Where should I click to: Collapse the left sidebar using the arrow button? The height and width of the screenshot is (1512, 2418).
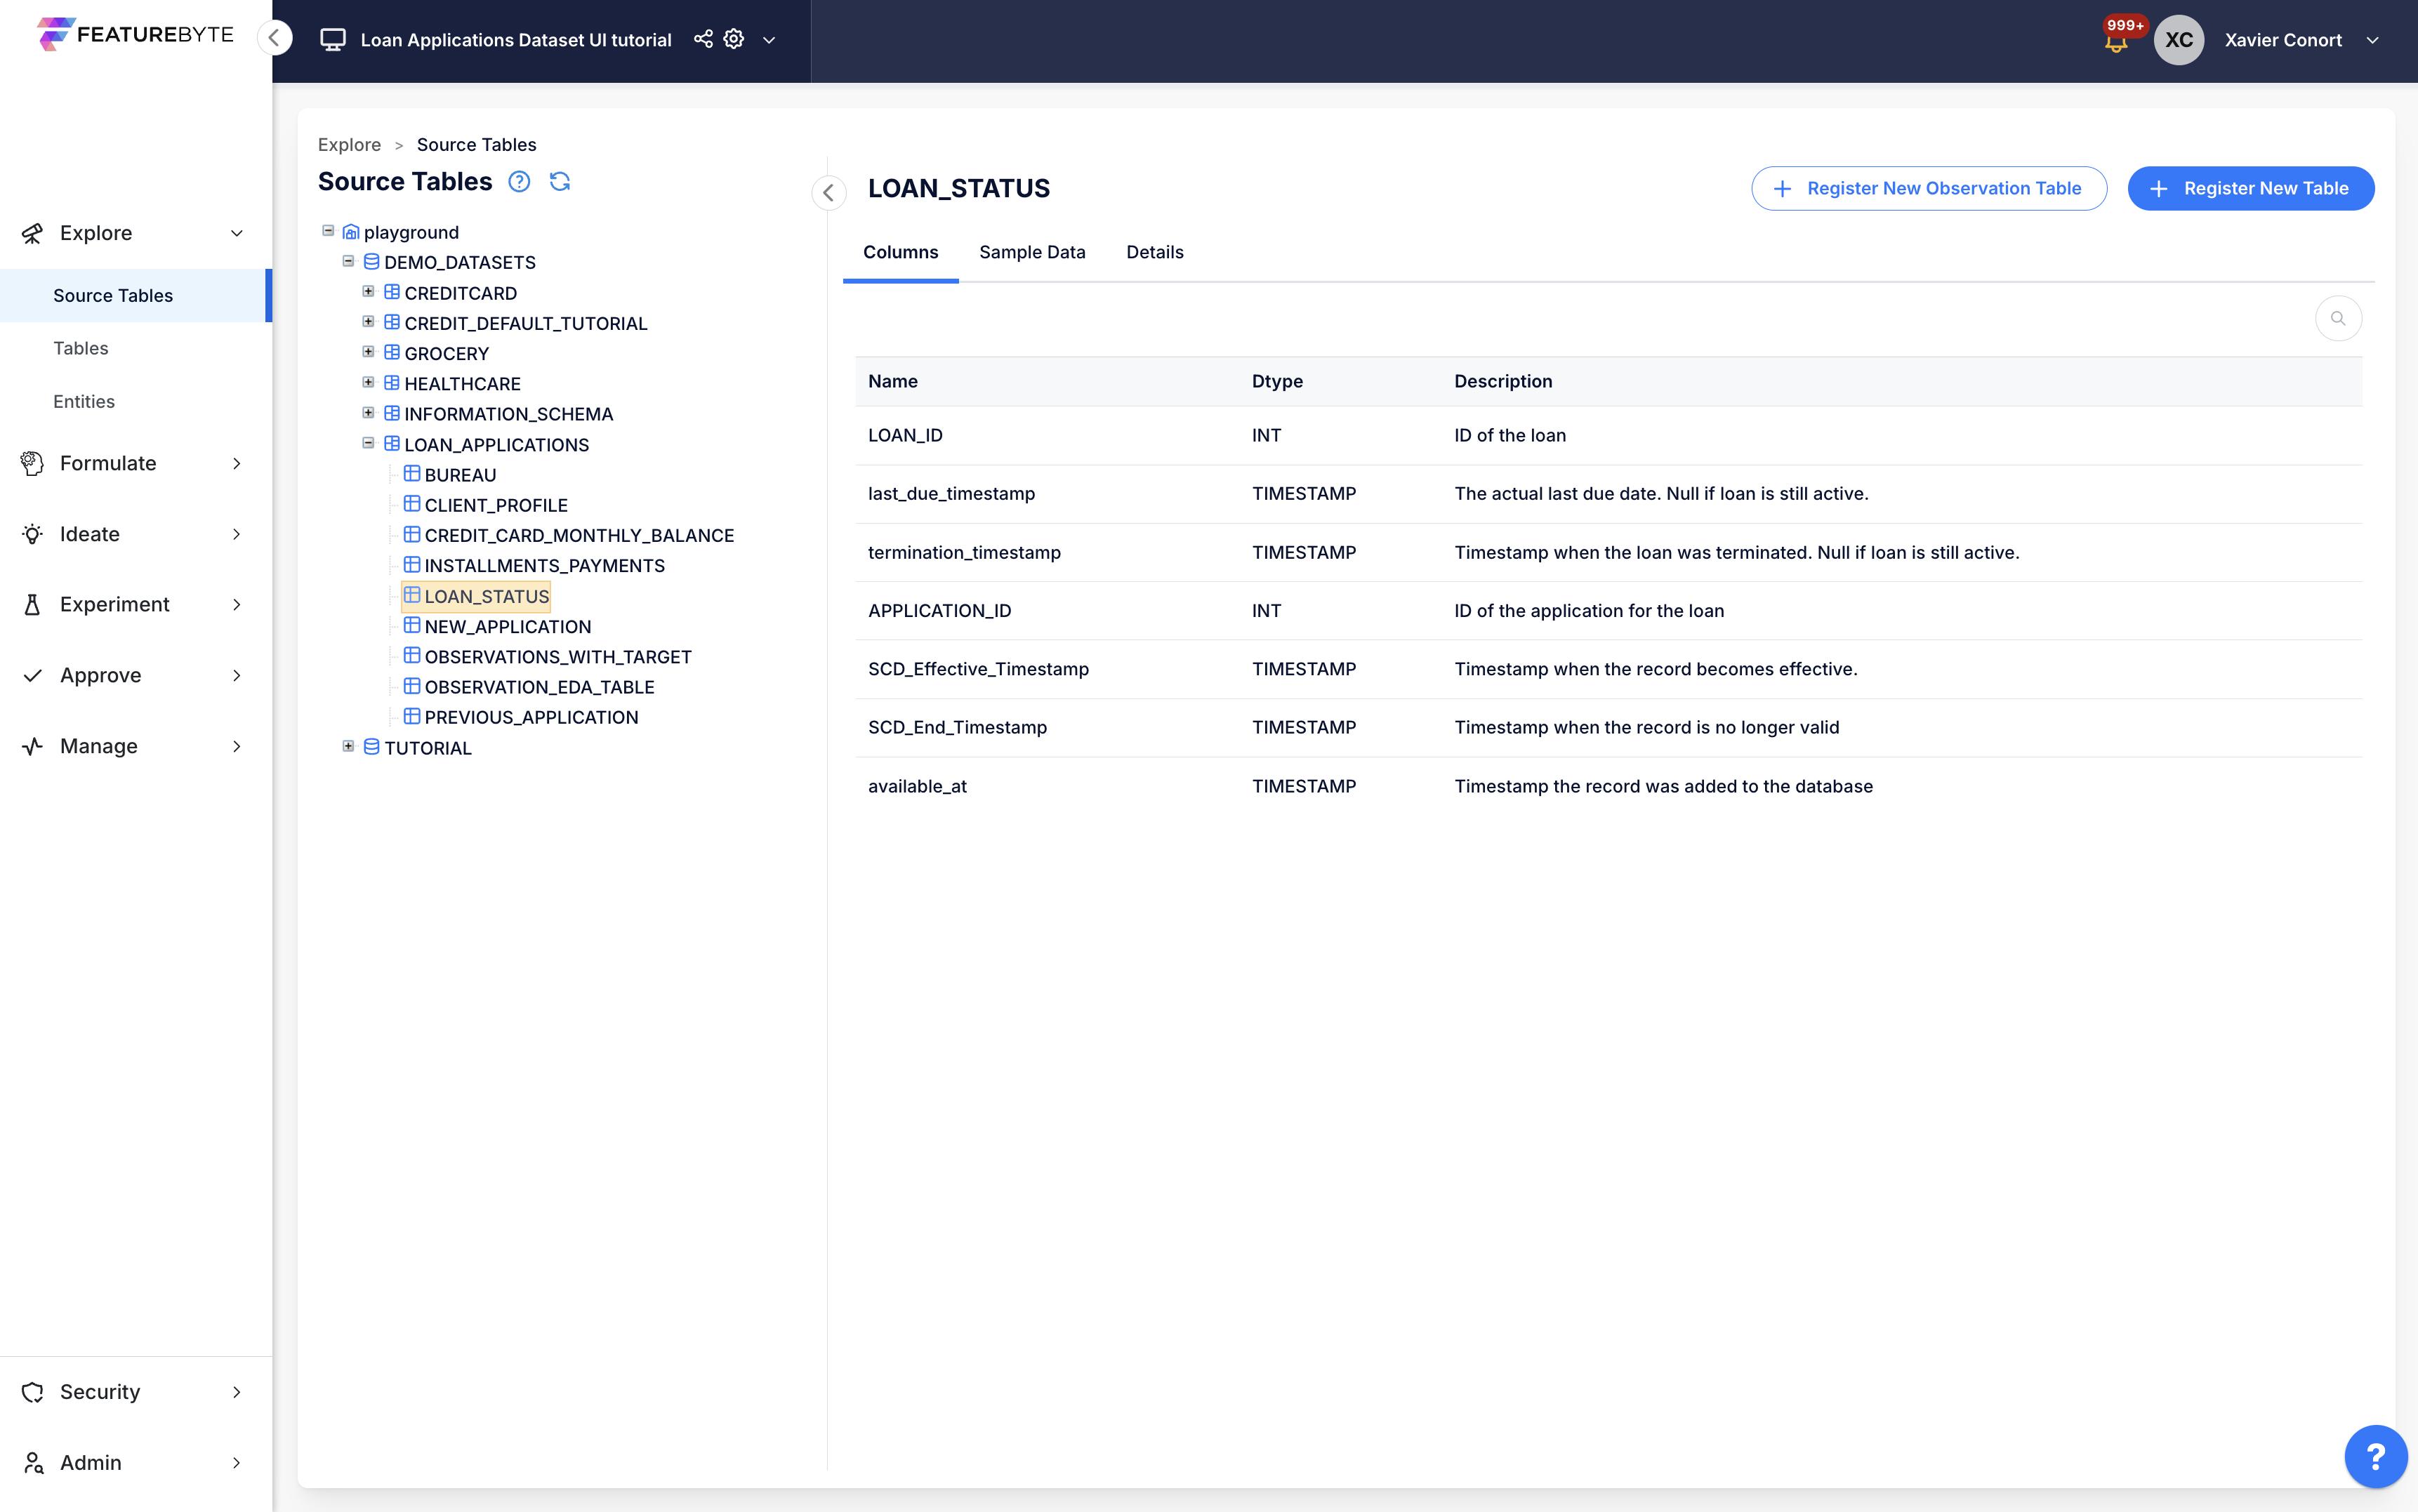274,38
